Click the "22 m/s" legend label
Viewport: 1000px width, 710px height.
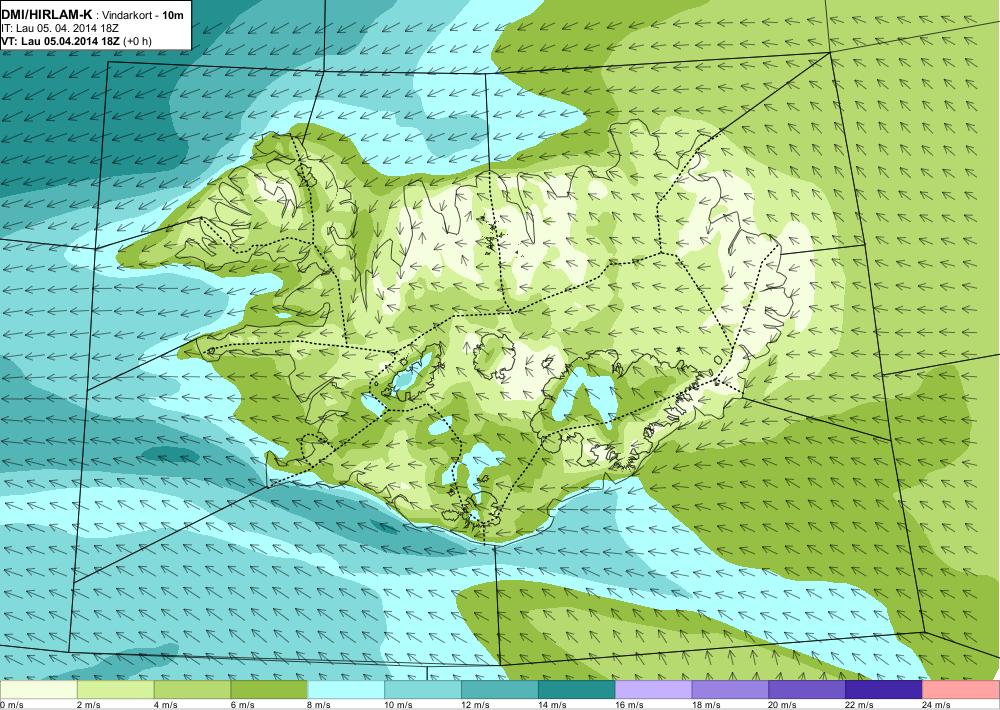(x=860, y=705)
